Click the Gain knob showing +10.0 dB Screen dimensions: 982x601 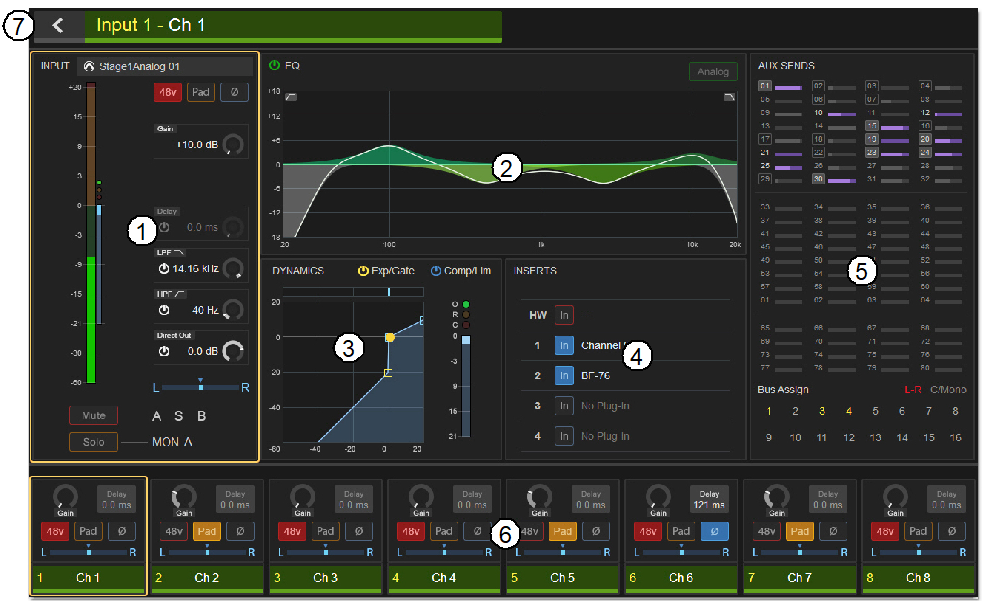(233, 145)
